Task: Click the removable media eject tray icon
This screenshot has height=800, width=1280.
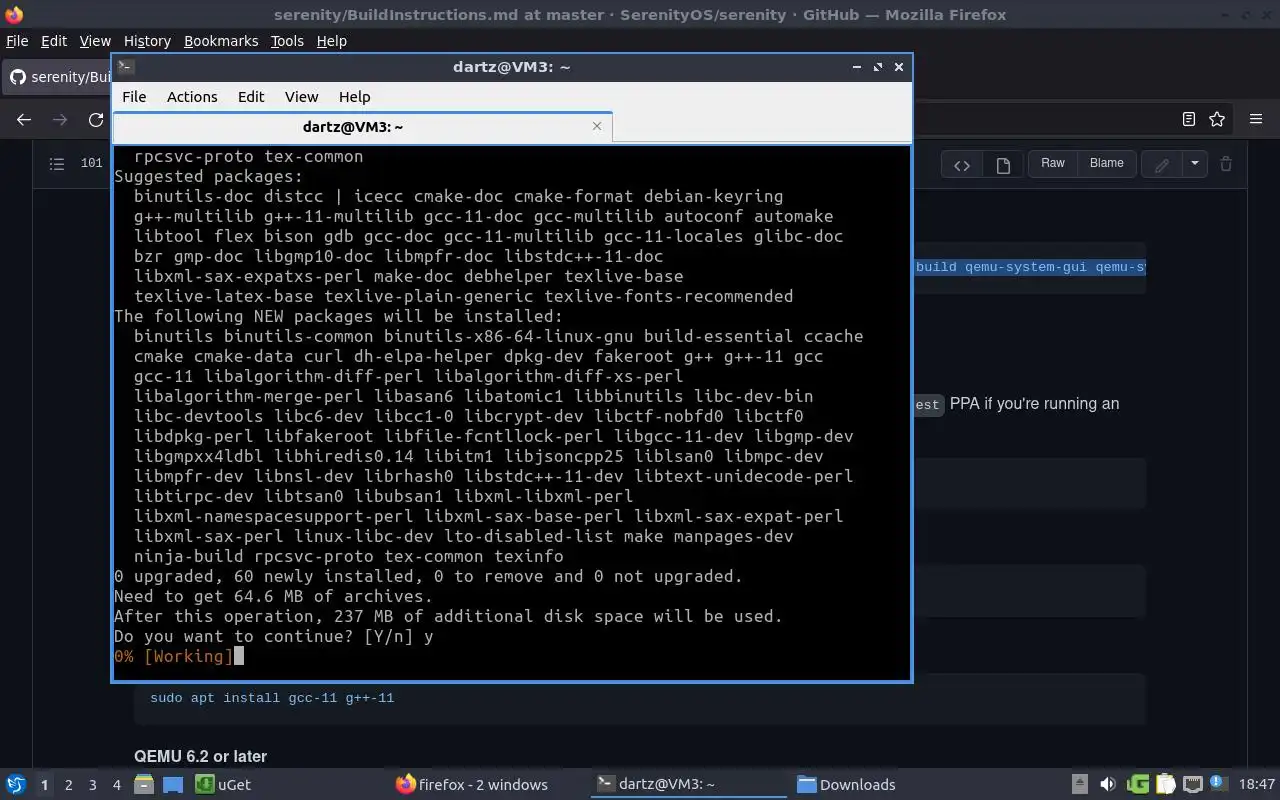Action: (1079, 784)
